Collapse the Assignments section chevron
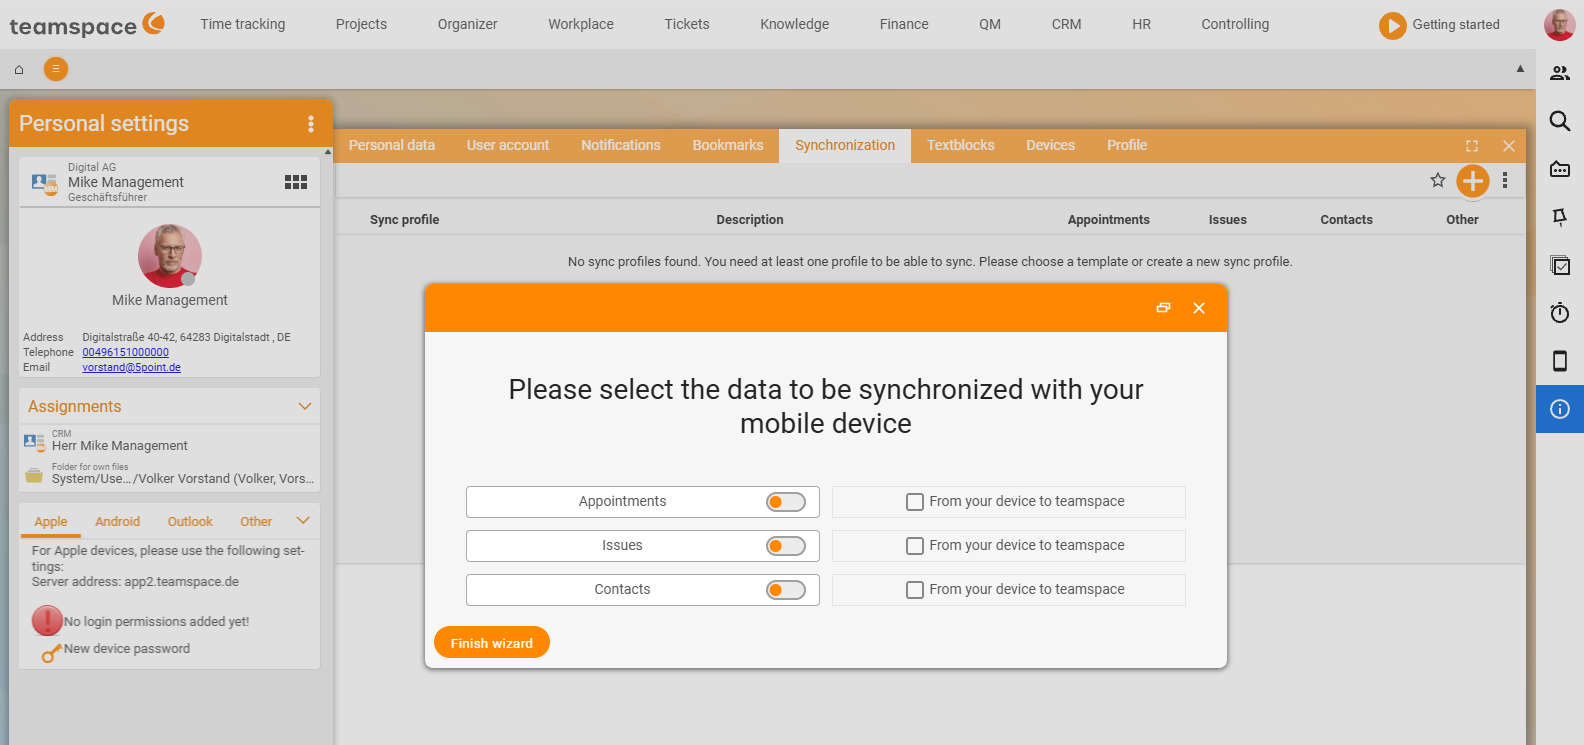This screenshot has height=745, width=1584. pyautogui.click(x=305, y=406)
